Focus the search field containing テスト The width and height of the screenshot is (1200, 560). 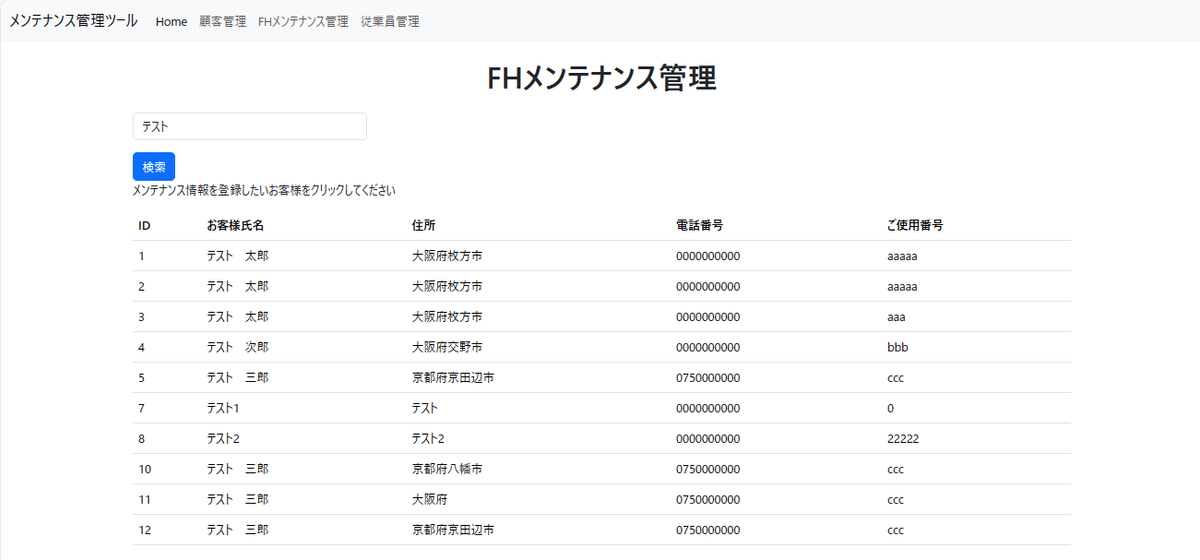tap(250, 126)
